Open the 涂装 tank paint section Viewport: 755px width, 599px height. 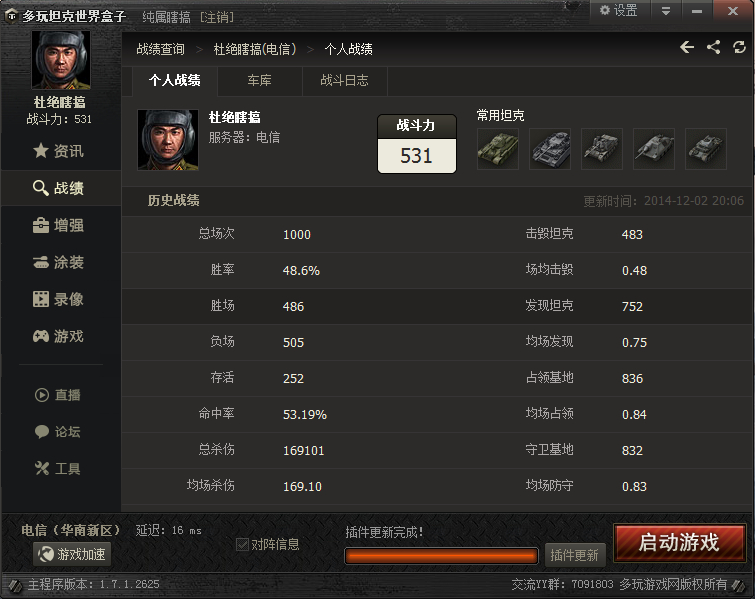click(59, 262)
